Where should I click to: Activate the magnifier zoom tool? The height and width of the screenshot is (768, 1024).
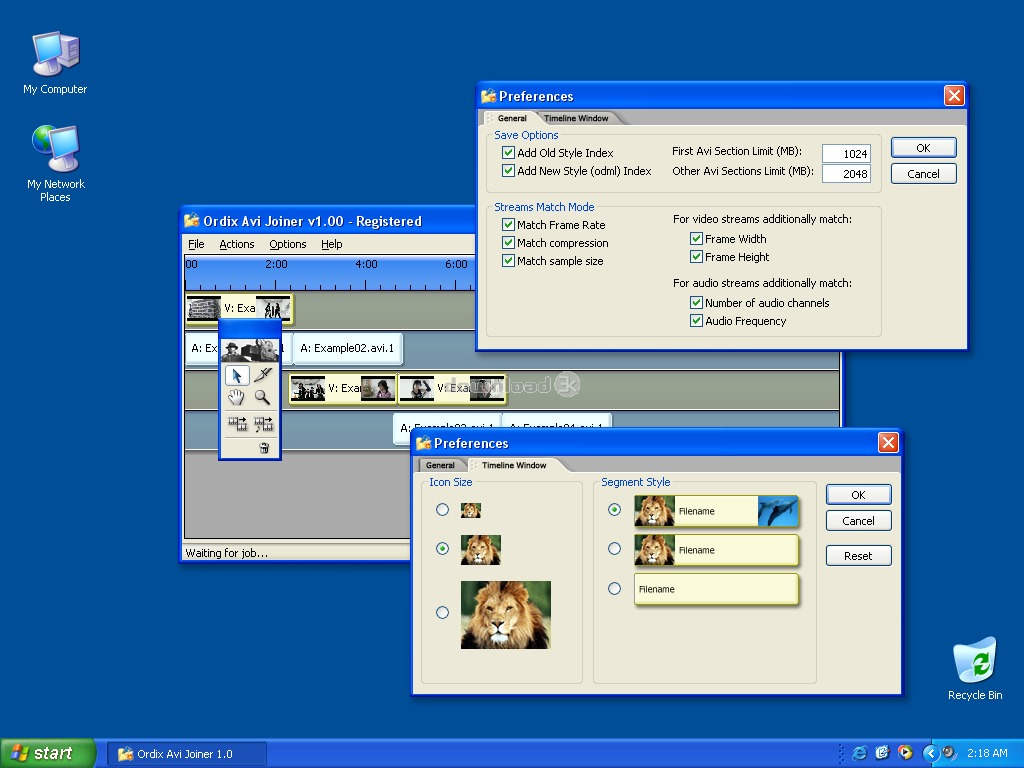click(x=263, y=398)
